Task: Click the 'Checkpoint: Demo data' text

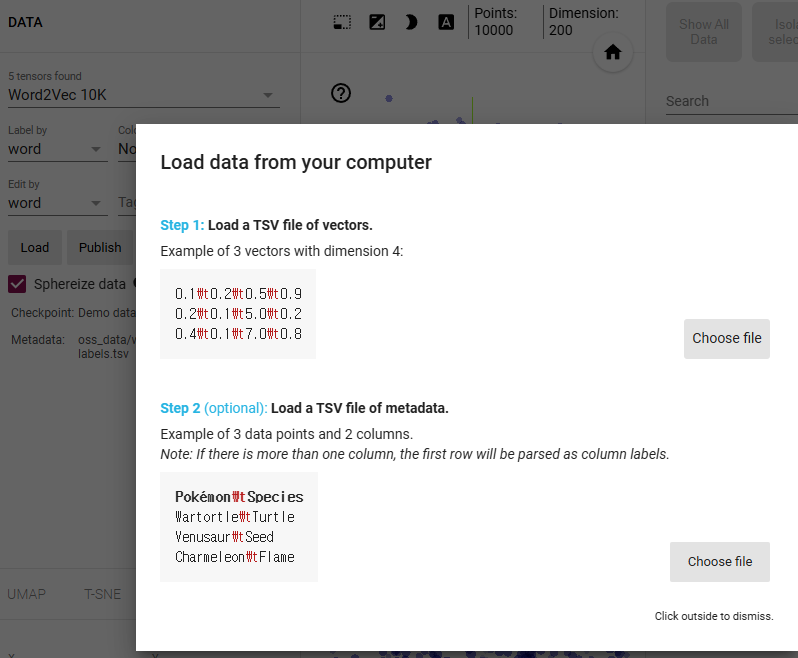Action: pyautogui.click(x=73, y=312)
